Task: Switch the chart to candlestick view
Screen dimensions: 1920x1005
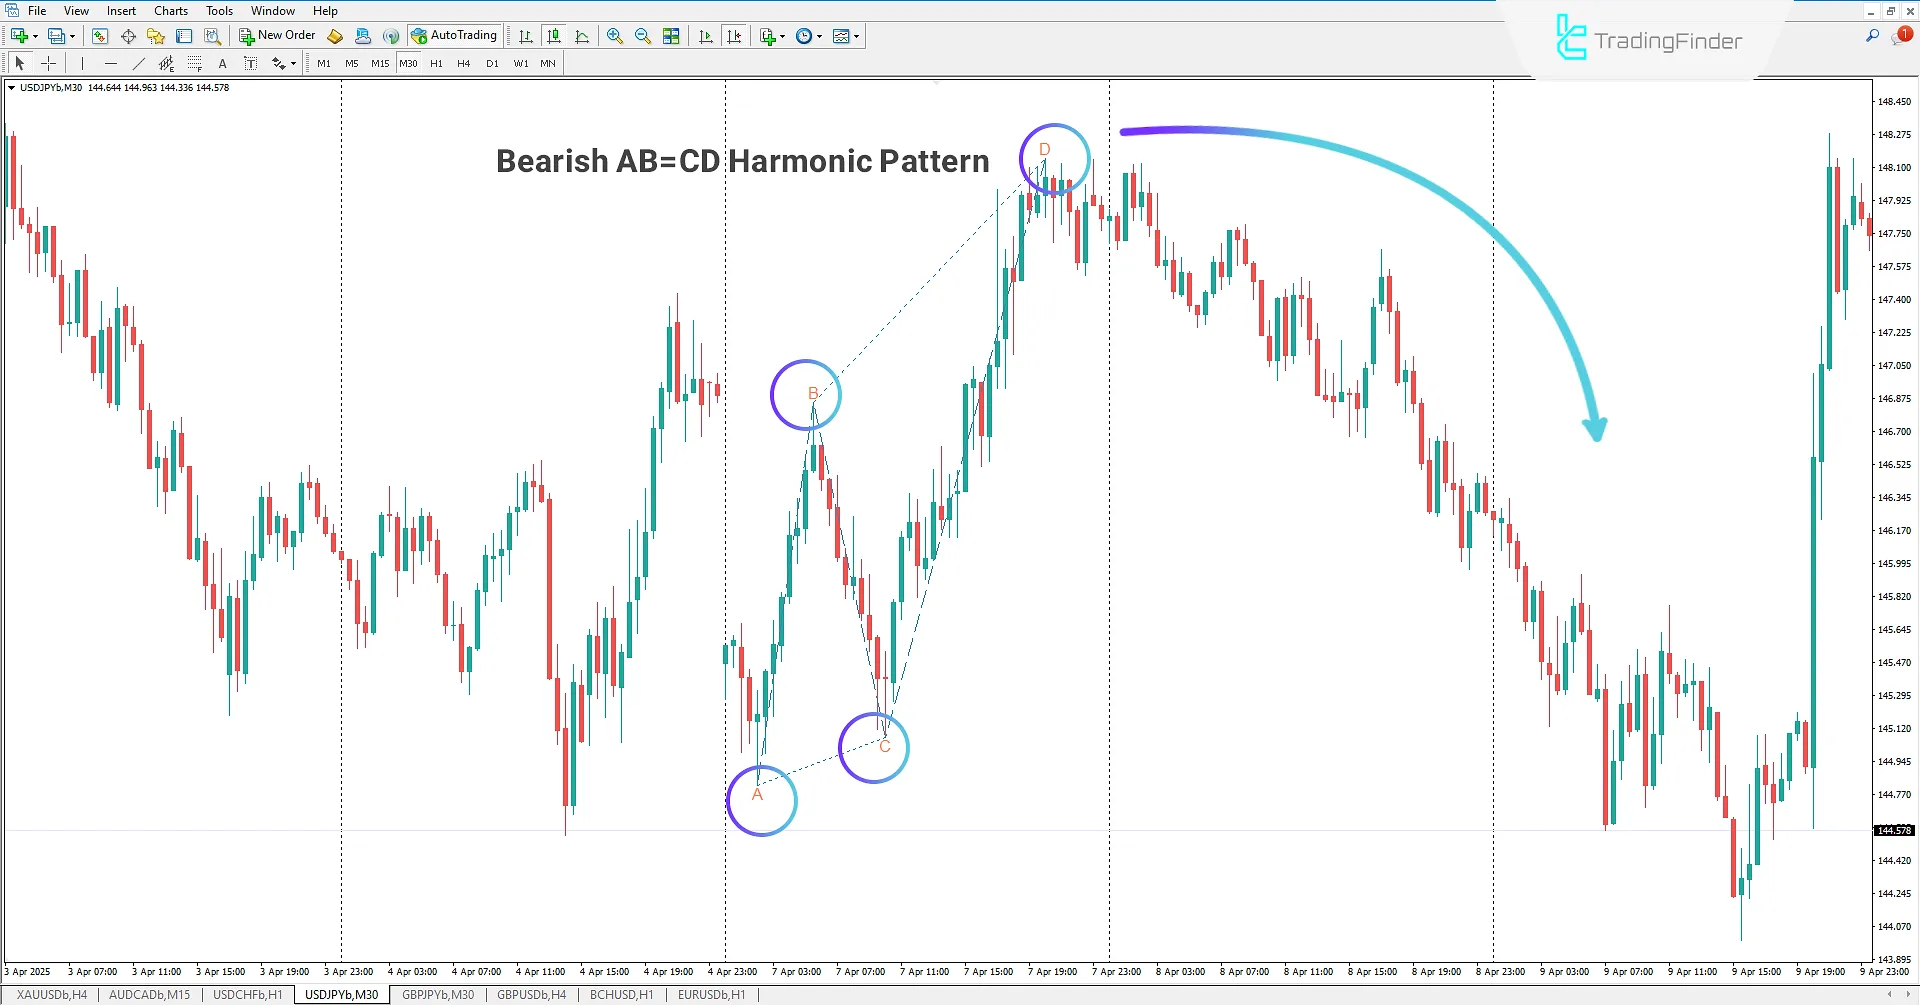Action: (x=554, y=36)
